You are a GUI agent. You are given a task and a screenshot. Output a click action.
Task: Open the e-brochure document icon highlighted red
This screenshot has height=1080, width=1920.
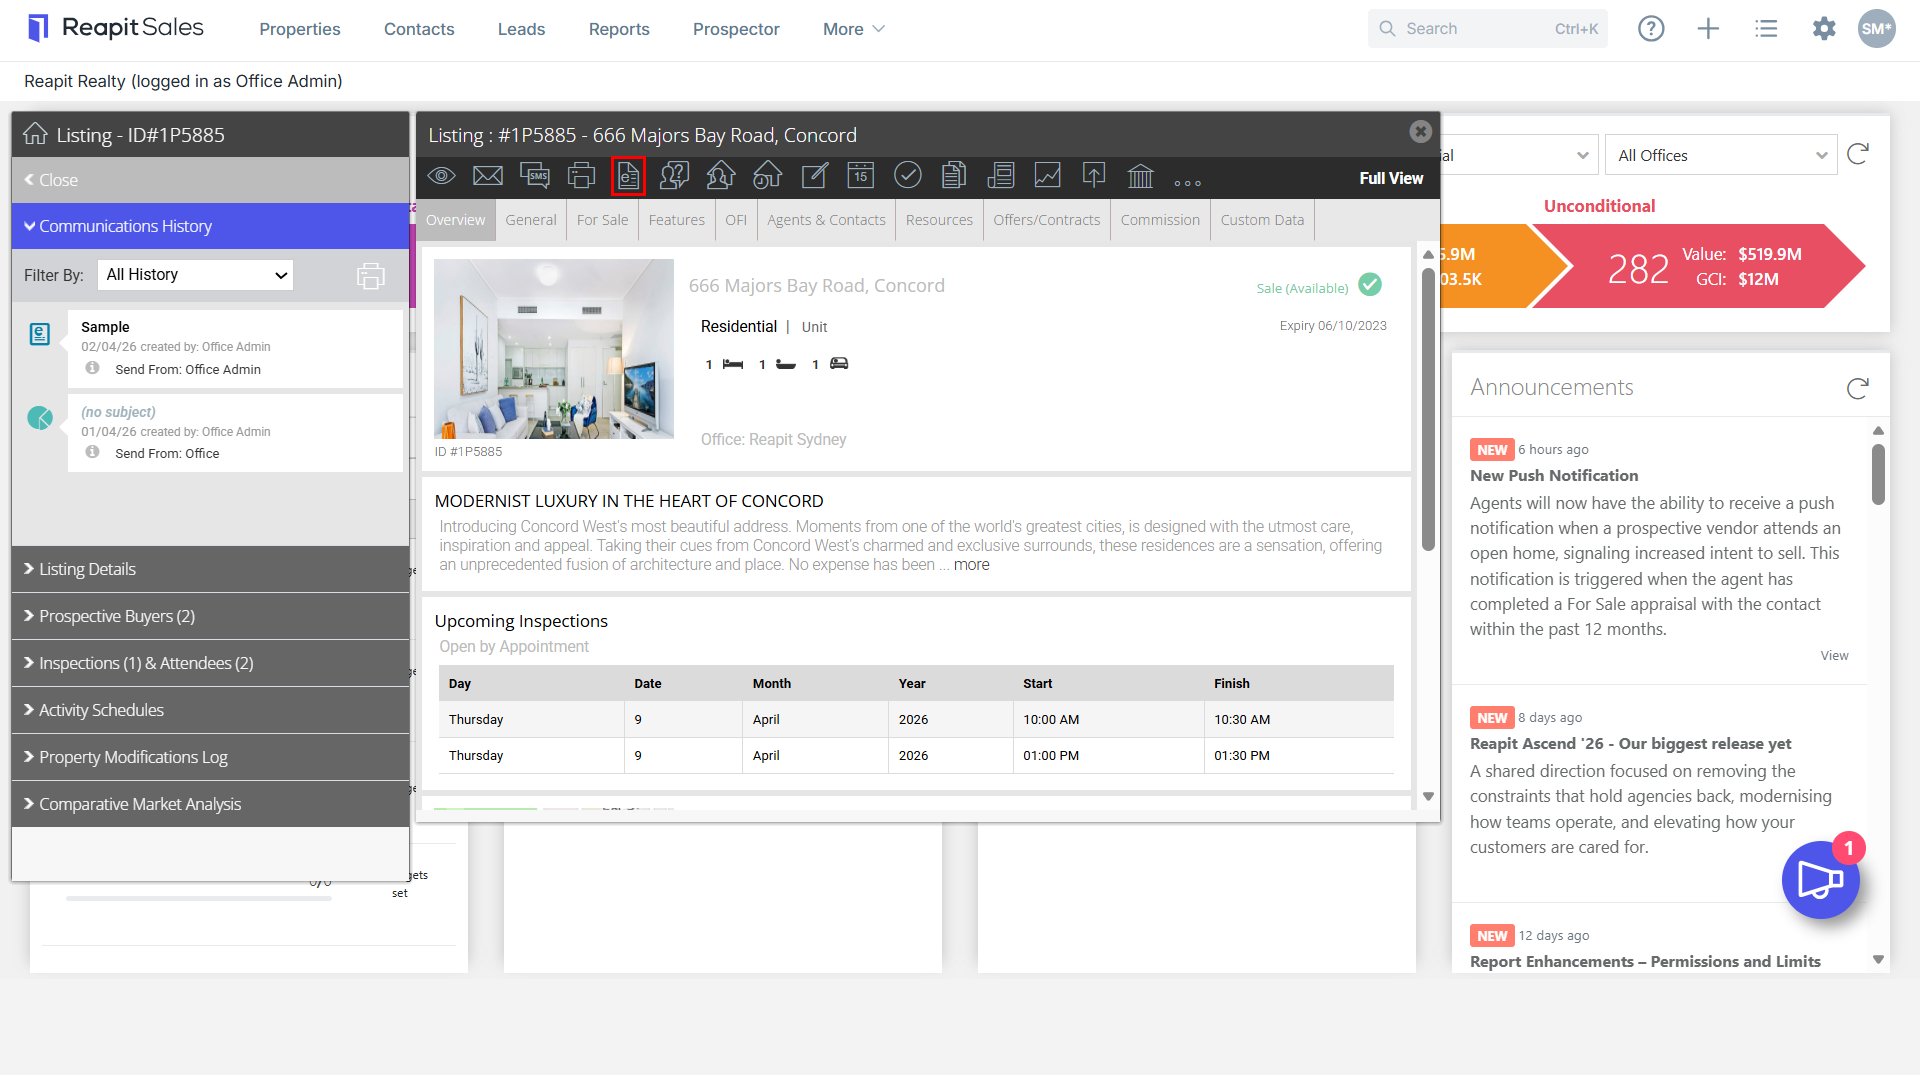[628, 176]
